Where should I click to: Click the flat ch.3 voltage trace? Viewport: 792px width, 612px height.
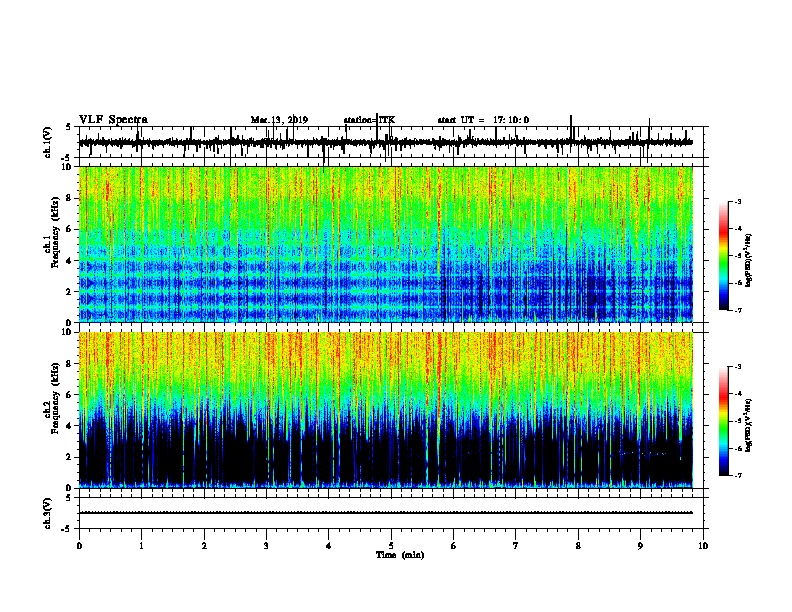click(x=385, y=513)
